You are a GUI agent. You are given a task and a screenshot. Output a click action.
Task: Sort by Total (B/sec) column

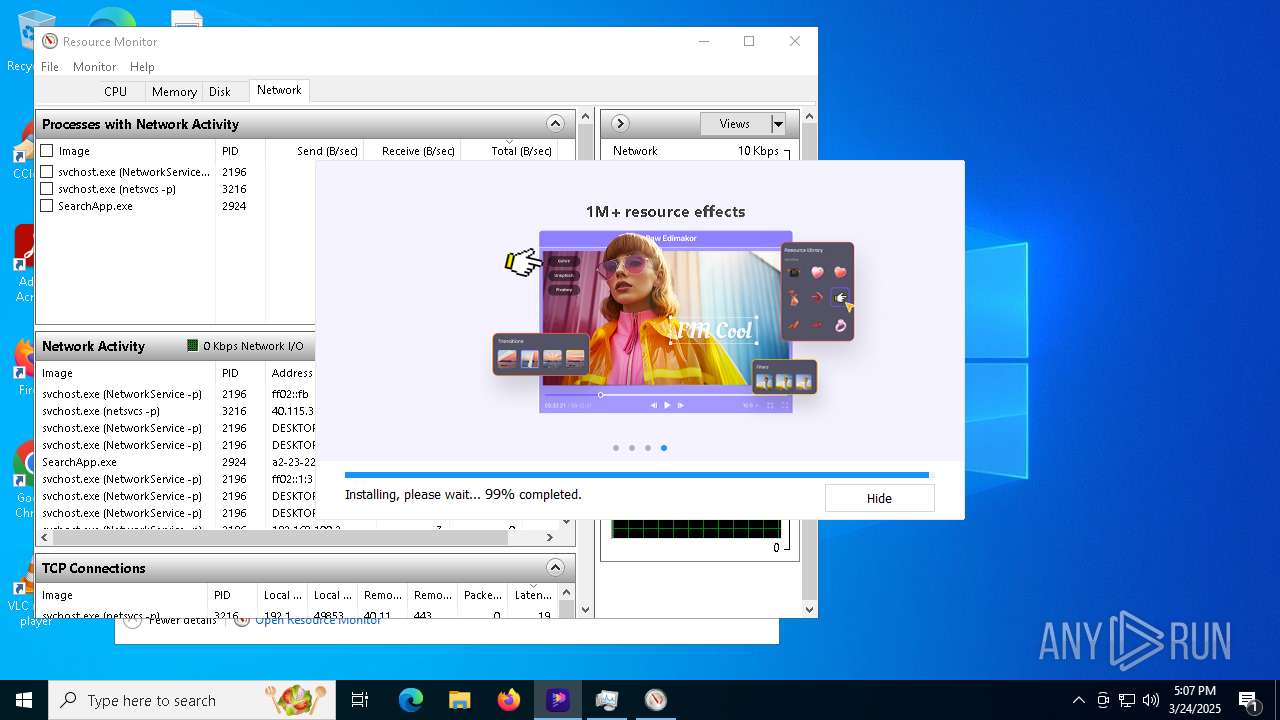click(x=508, y=151)
